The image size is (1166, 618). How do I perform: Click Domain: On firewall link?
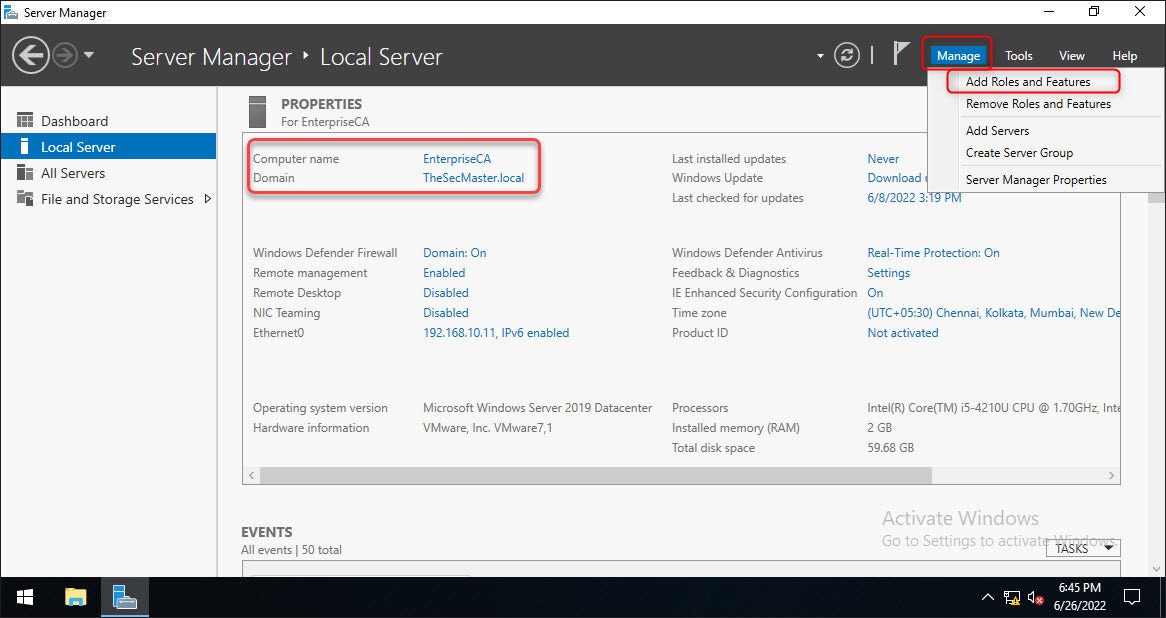454,253
